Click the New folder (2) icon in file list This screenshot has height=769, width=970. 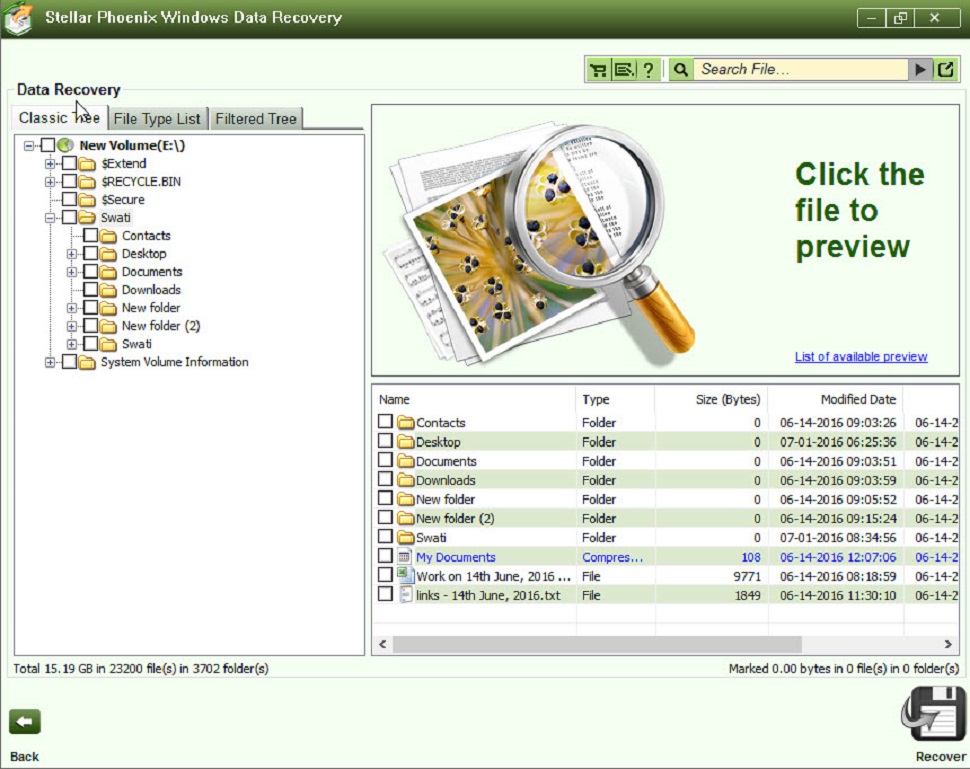(406, 518)
